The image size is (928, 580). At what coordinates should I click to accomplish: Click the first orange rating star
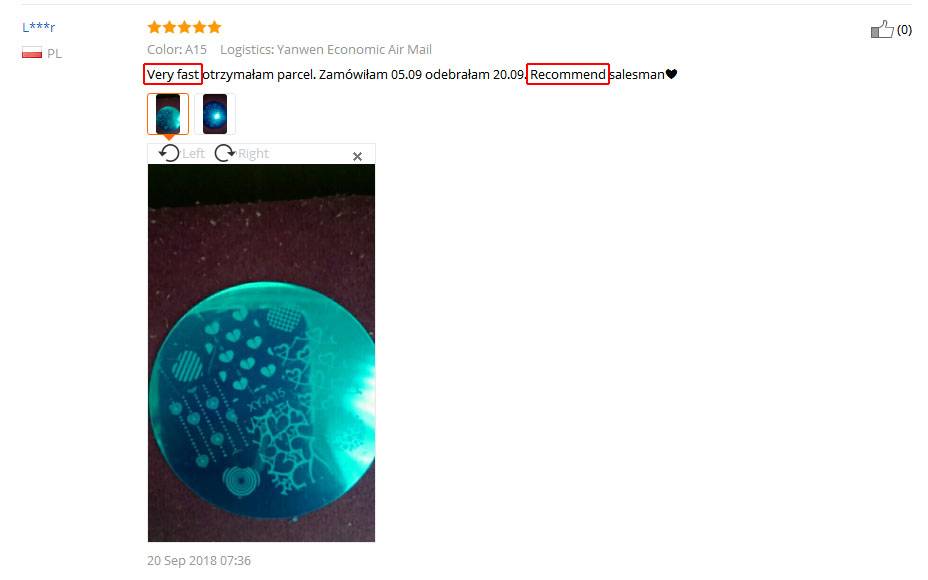click(x=154, y=27)
